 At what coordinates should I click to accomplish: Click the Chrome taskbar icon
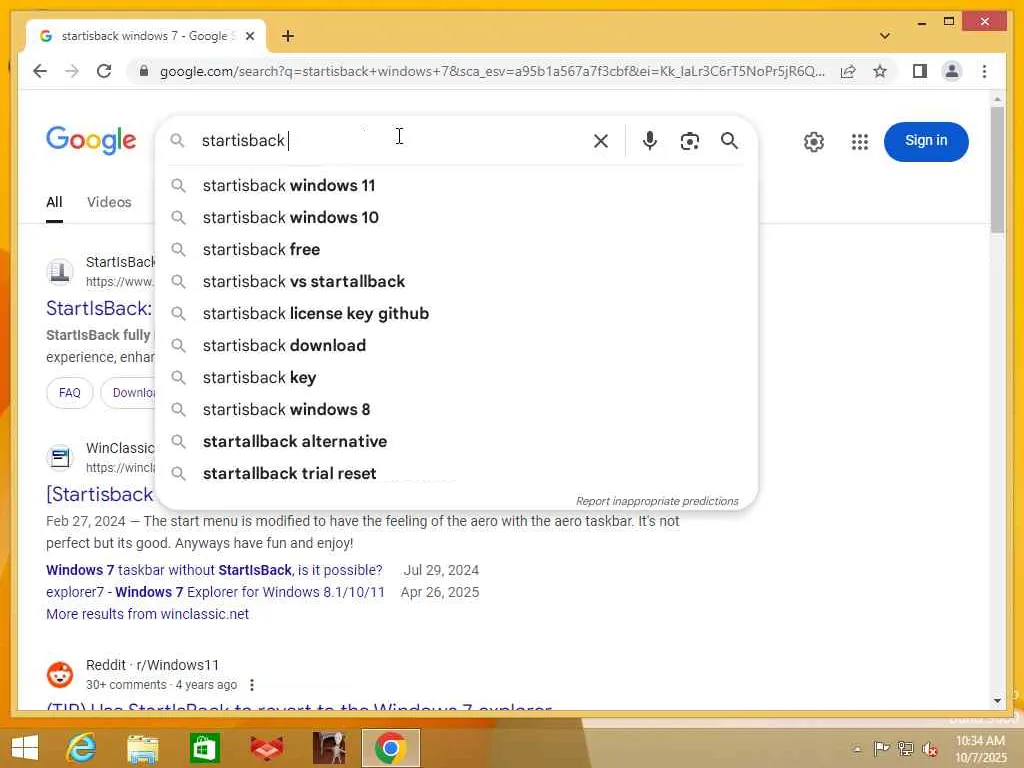[x=391, y=748]
